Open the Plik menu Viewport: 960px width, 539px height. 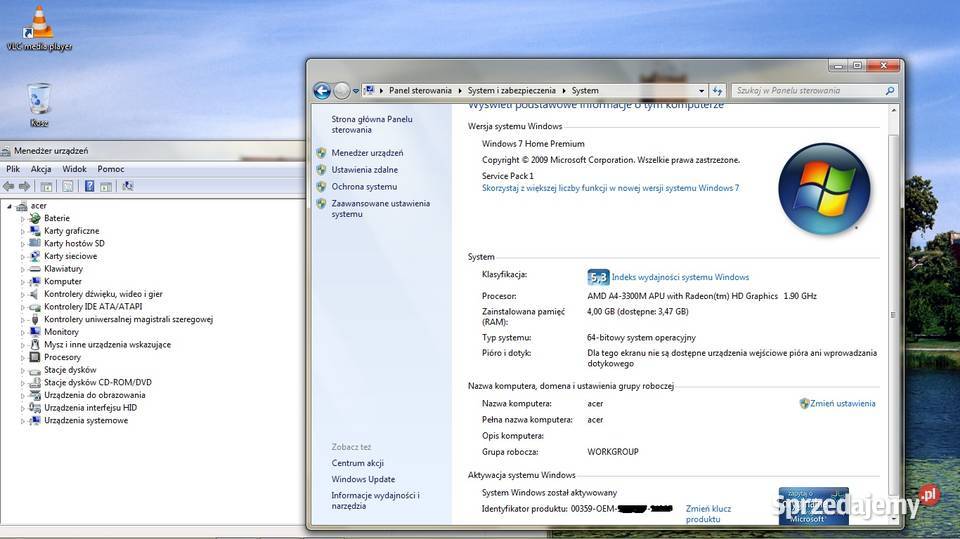click(x=13, y=169)
